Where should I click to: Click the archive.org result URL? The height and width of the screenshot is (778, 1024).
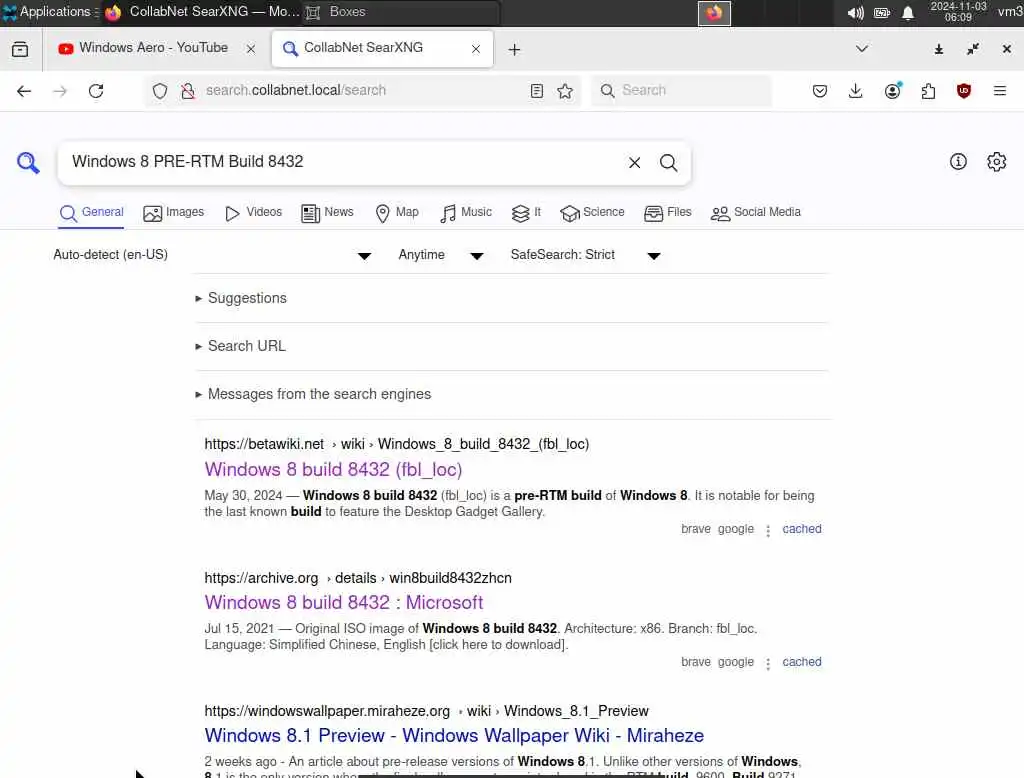358,578
